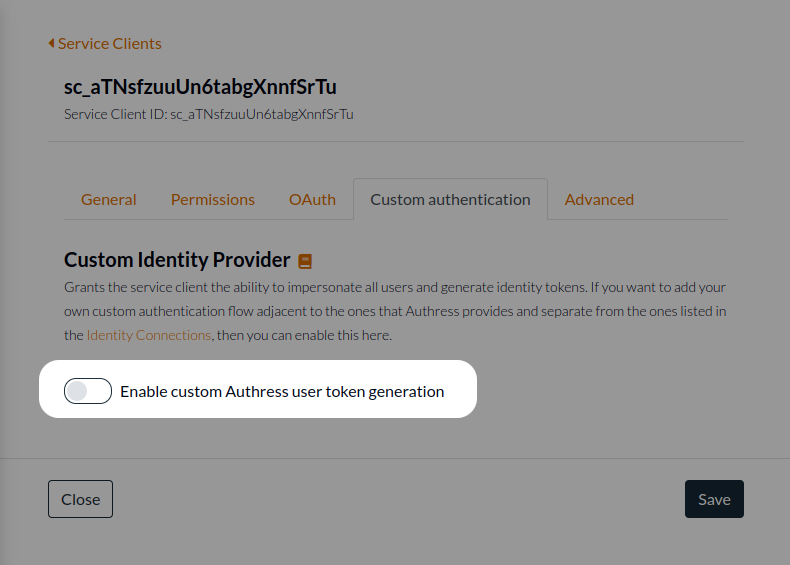This screenshot has height=565, width=790.
Task: Click the sc_aTNsfzuuUn6tabgXnnfSrTu title heading
Action: 200,87
